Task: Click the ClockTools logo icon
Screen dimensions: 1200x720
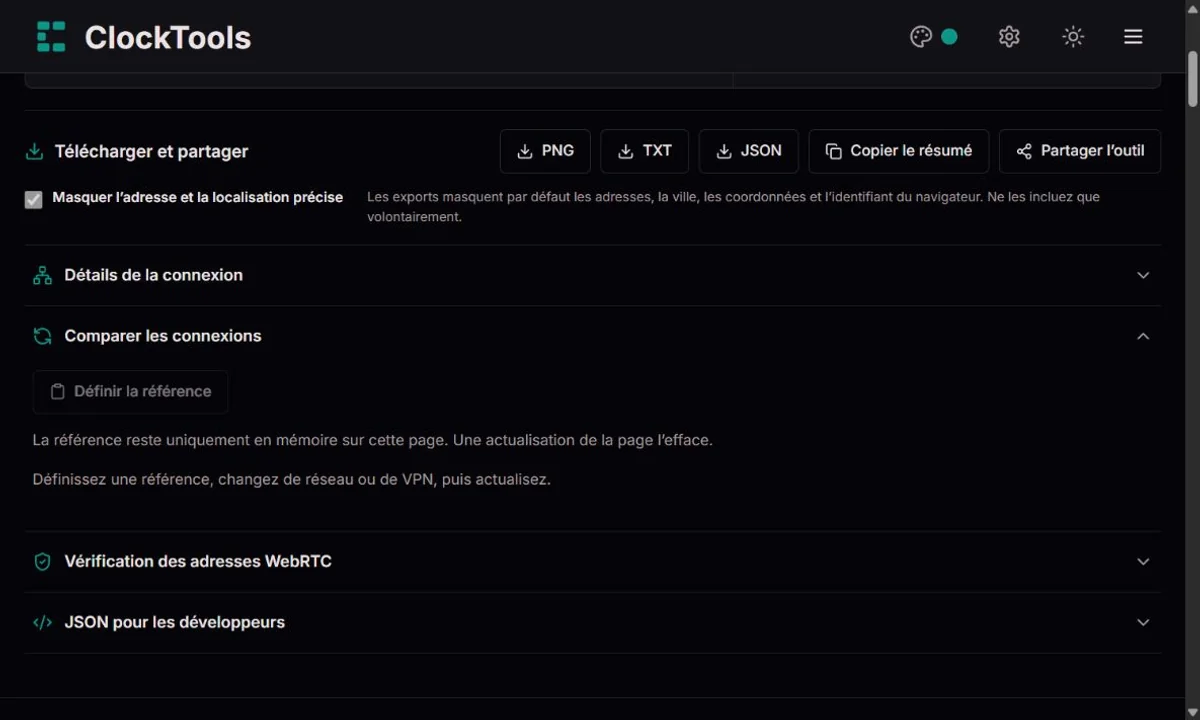Action: pos(51,36)
